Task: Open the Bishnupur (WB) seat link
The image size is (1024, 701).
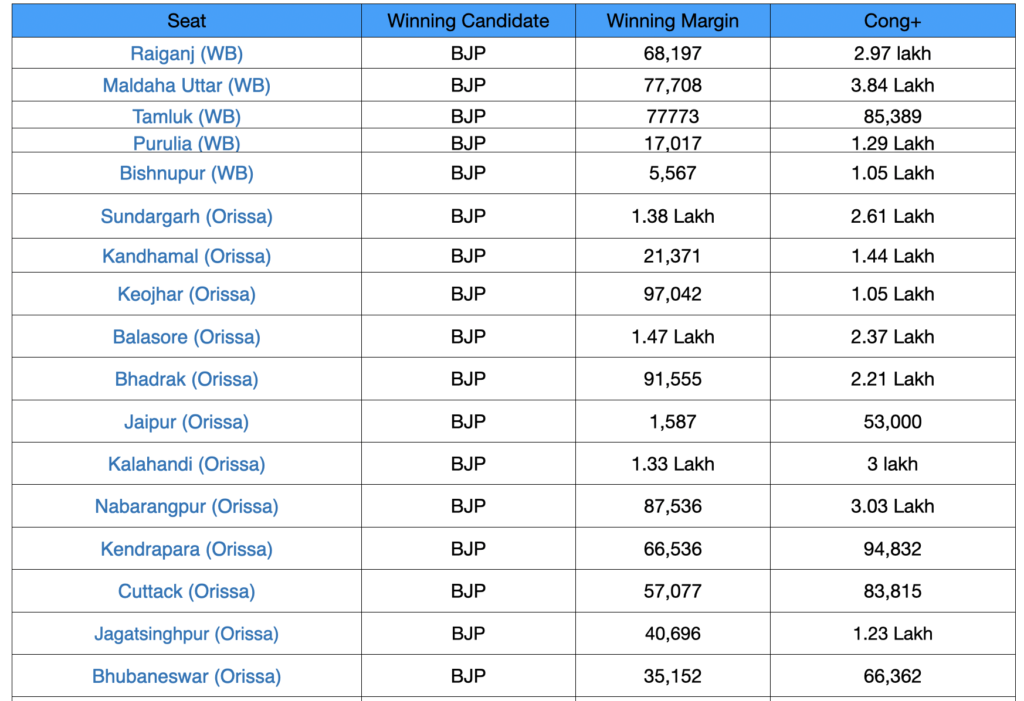Action: click(187, 173)
